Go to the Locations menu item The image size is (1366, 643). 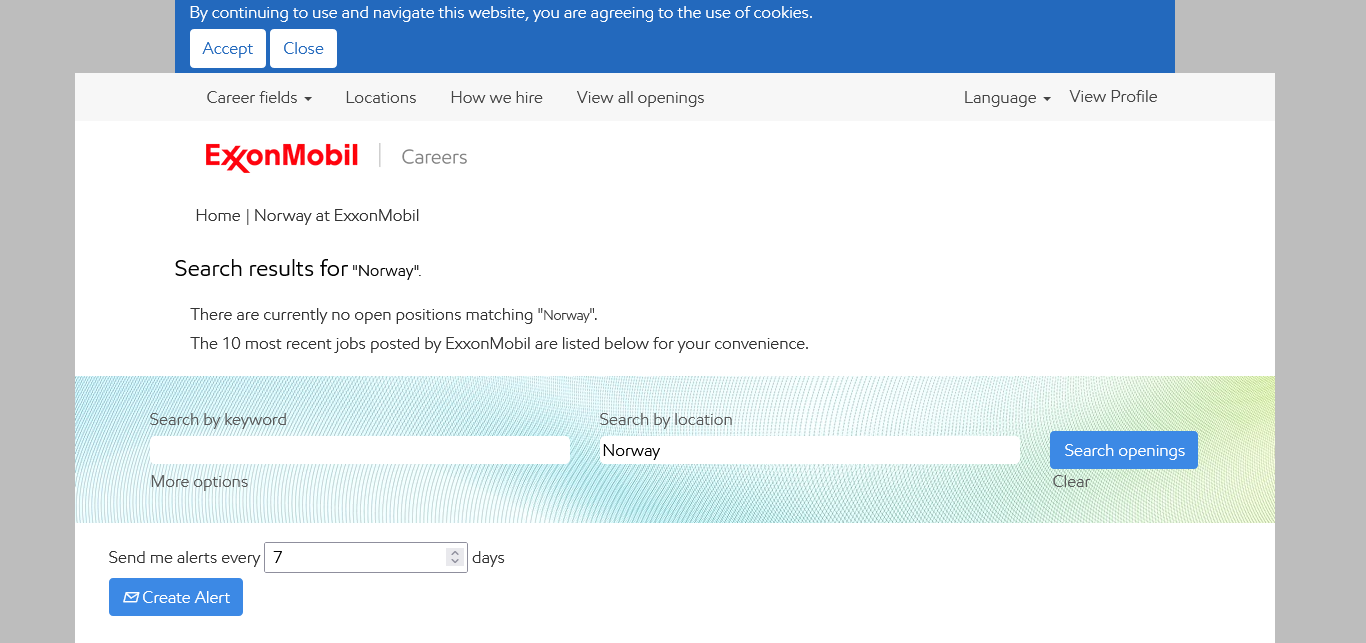pos(380,98)
